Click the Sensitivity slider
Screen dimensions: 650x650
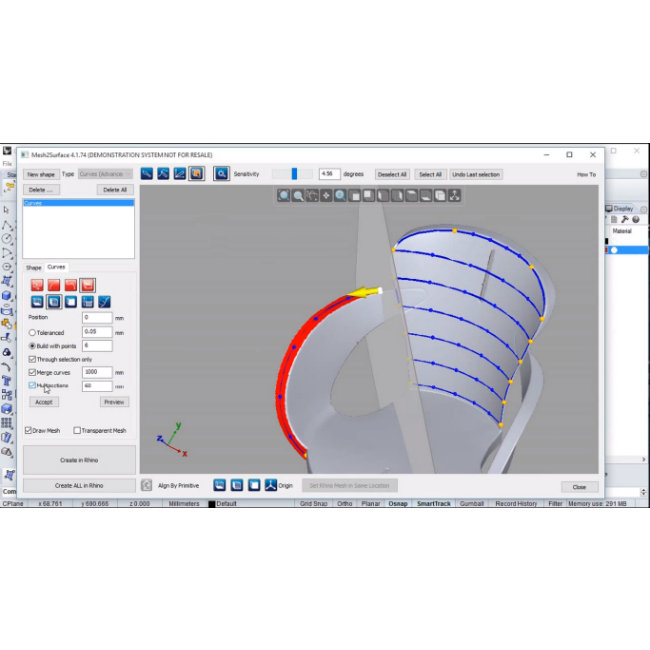(x=292, y=174)
